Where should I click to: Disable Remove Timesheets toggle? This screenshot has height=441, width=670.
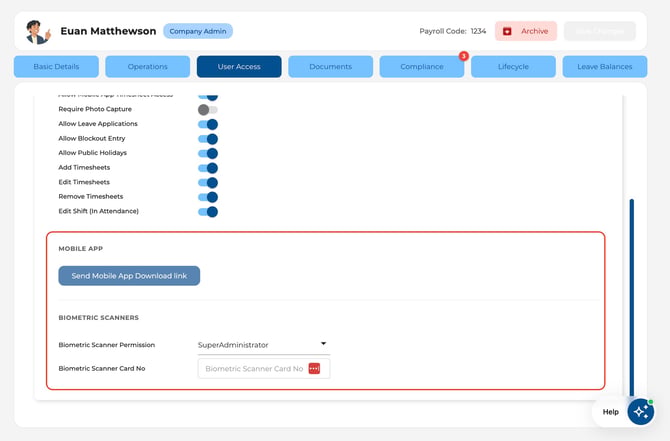pos(208,197)
